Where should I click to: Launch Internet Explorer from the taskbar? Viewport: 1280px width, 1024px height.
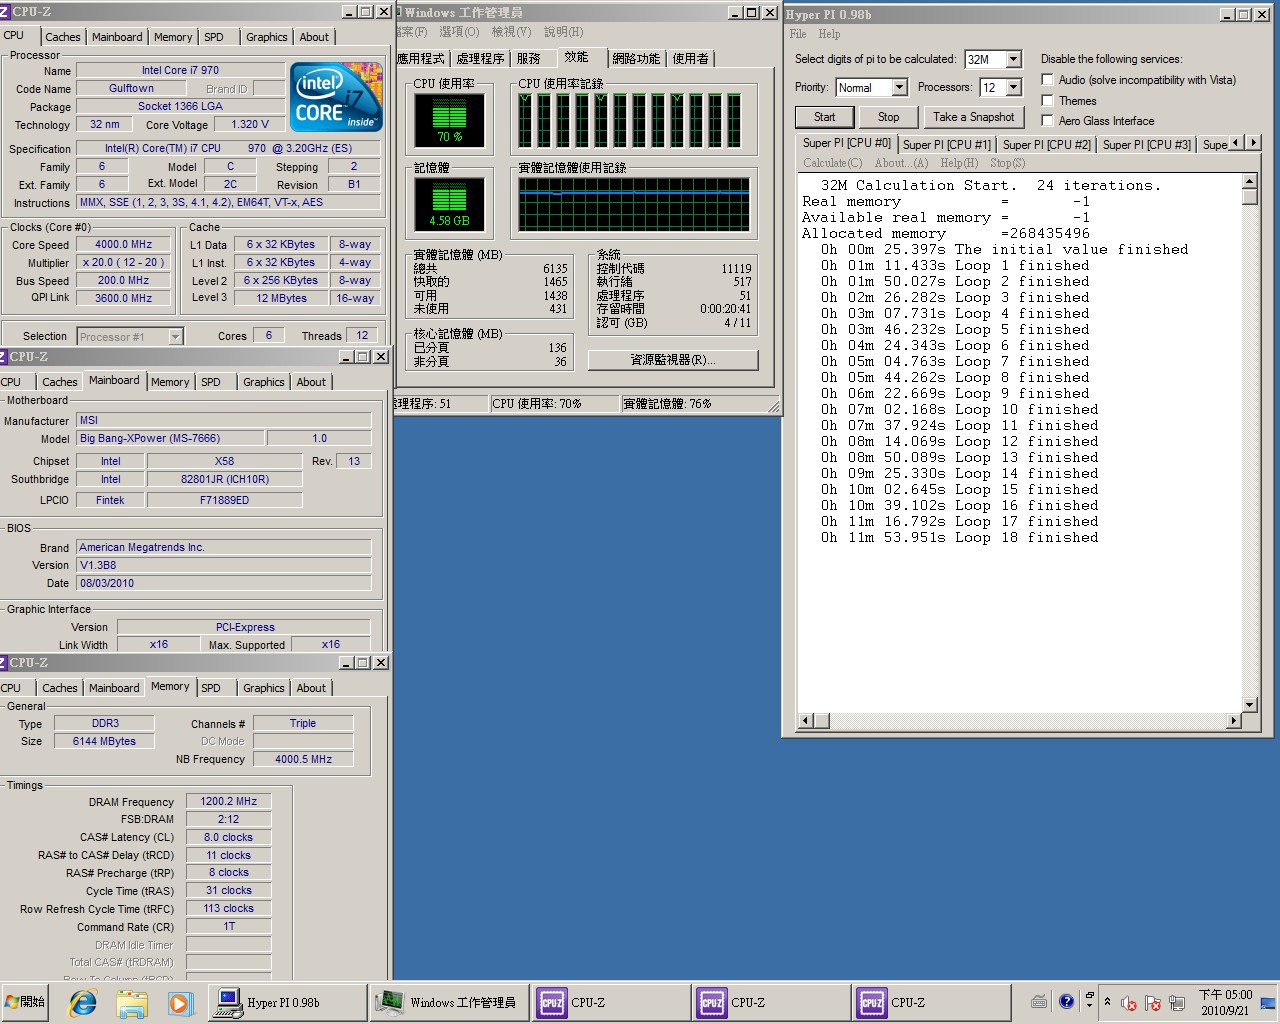[x=83, y=1002]
